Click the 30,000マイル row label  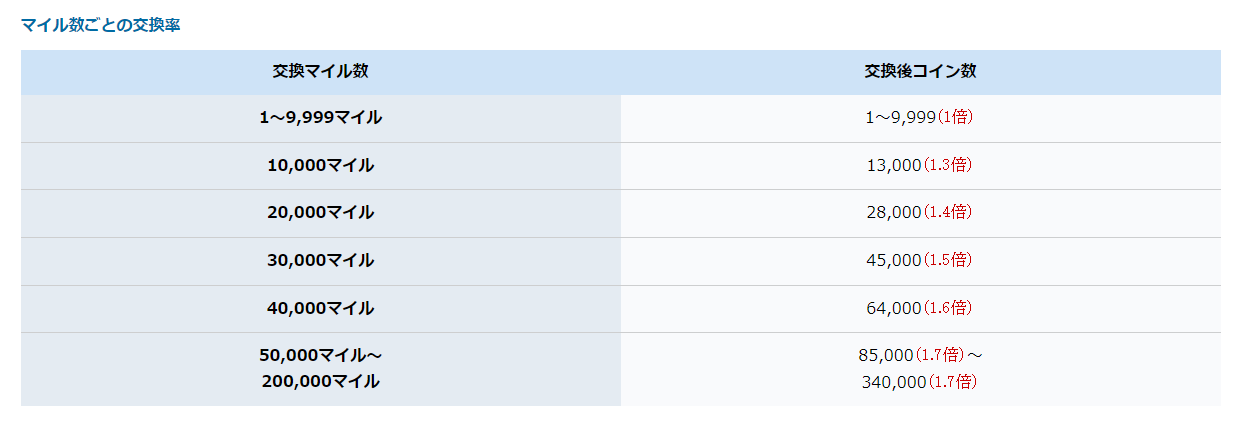[321, 260]
